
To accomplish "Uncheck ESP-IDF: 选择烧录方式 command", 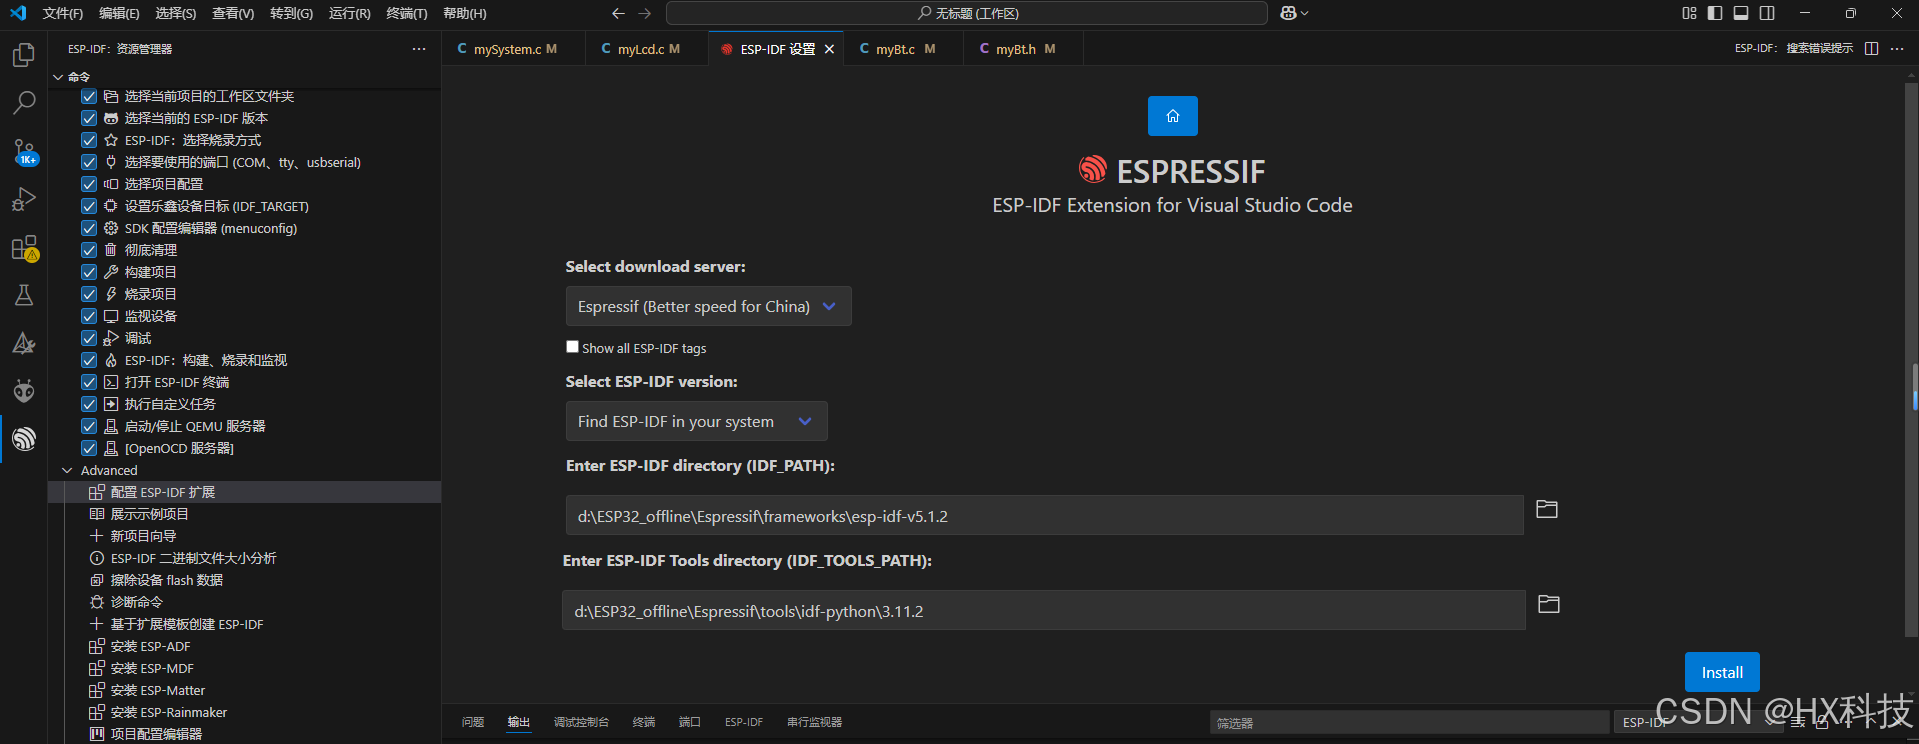I will 89,140.
